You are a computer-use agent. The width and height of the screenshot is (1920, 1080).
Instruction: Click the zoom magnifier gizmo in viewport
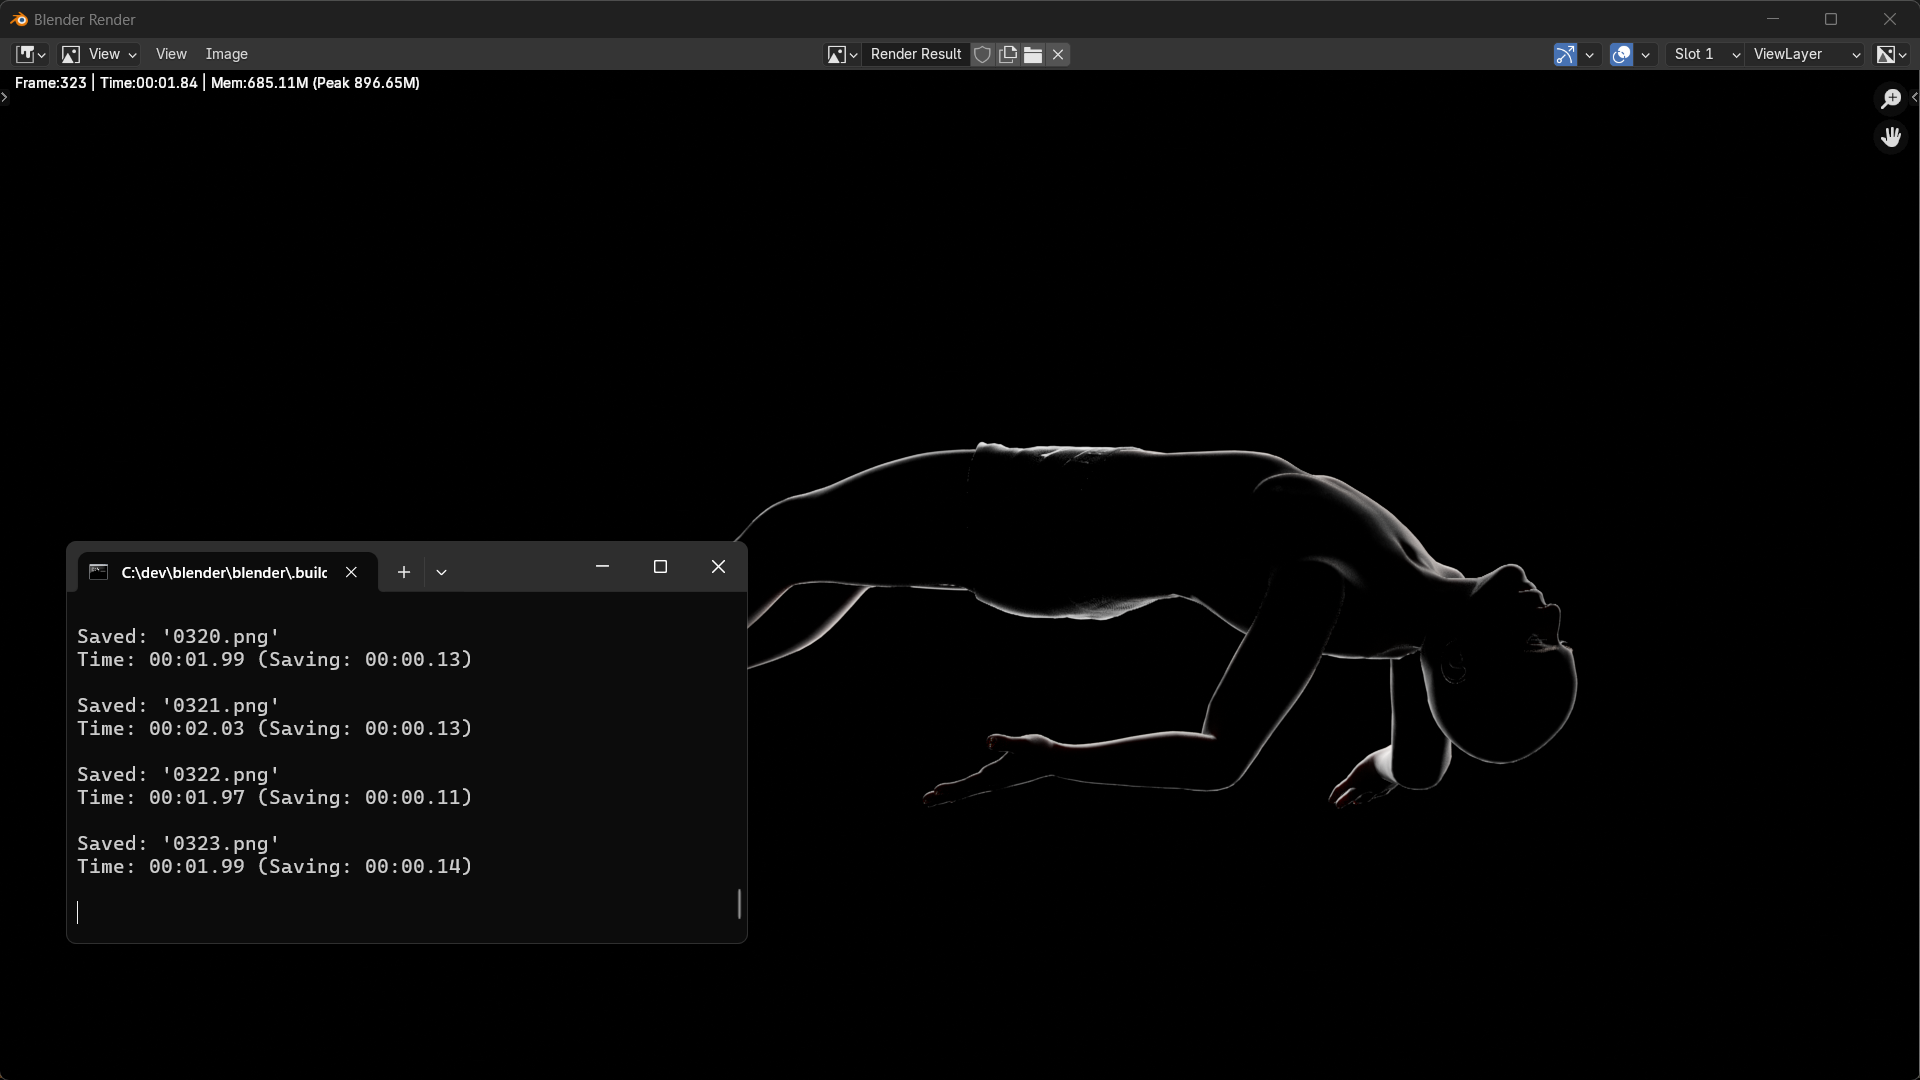point(1890,98)
